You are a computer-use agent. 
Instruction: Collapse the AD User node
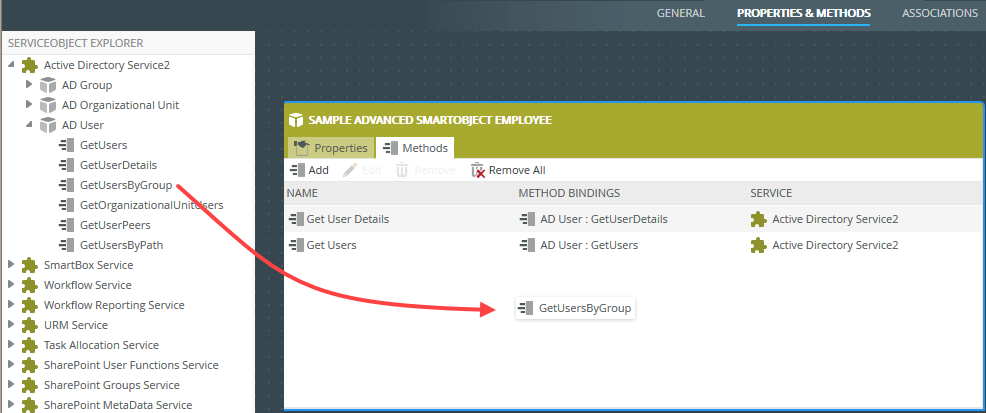(29, 125)
